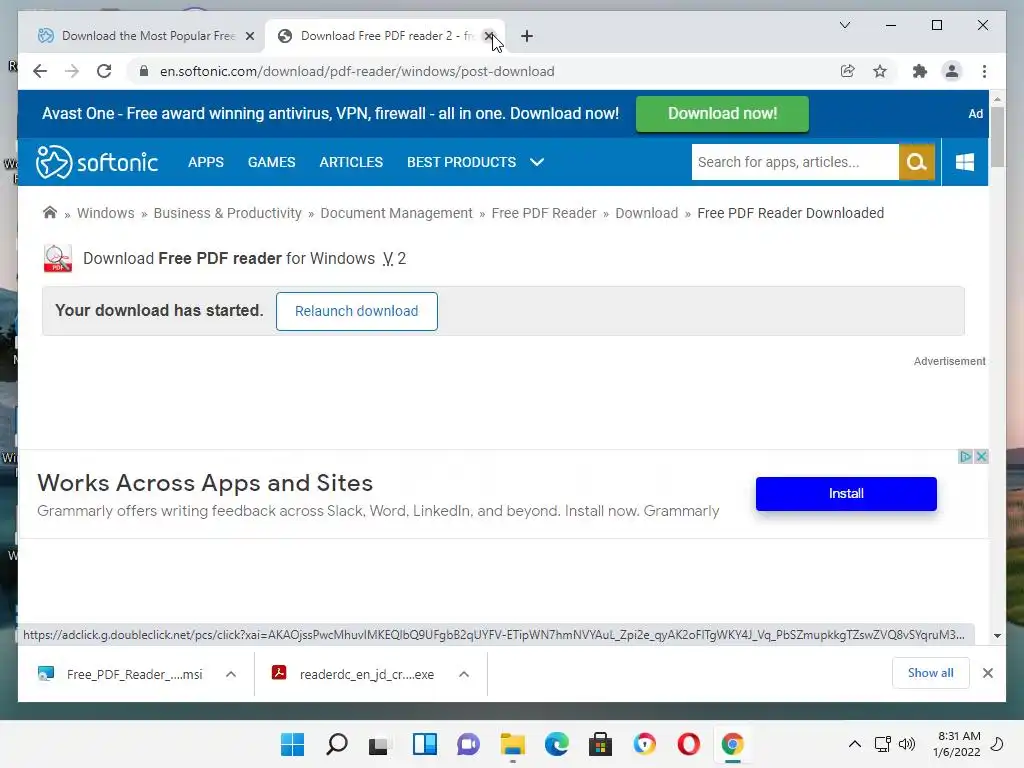Click the Search for apps, articles field
1024x768 pixels.
tap(795, 162)
